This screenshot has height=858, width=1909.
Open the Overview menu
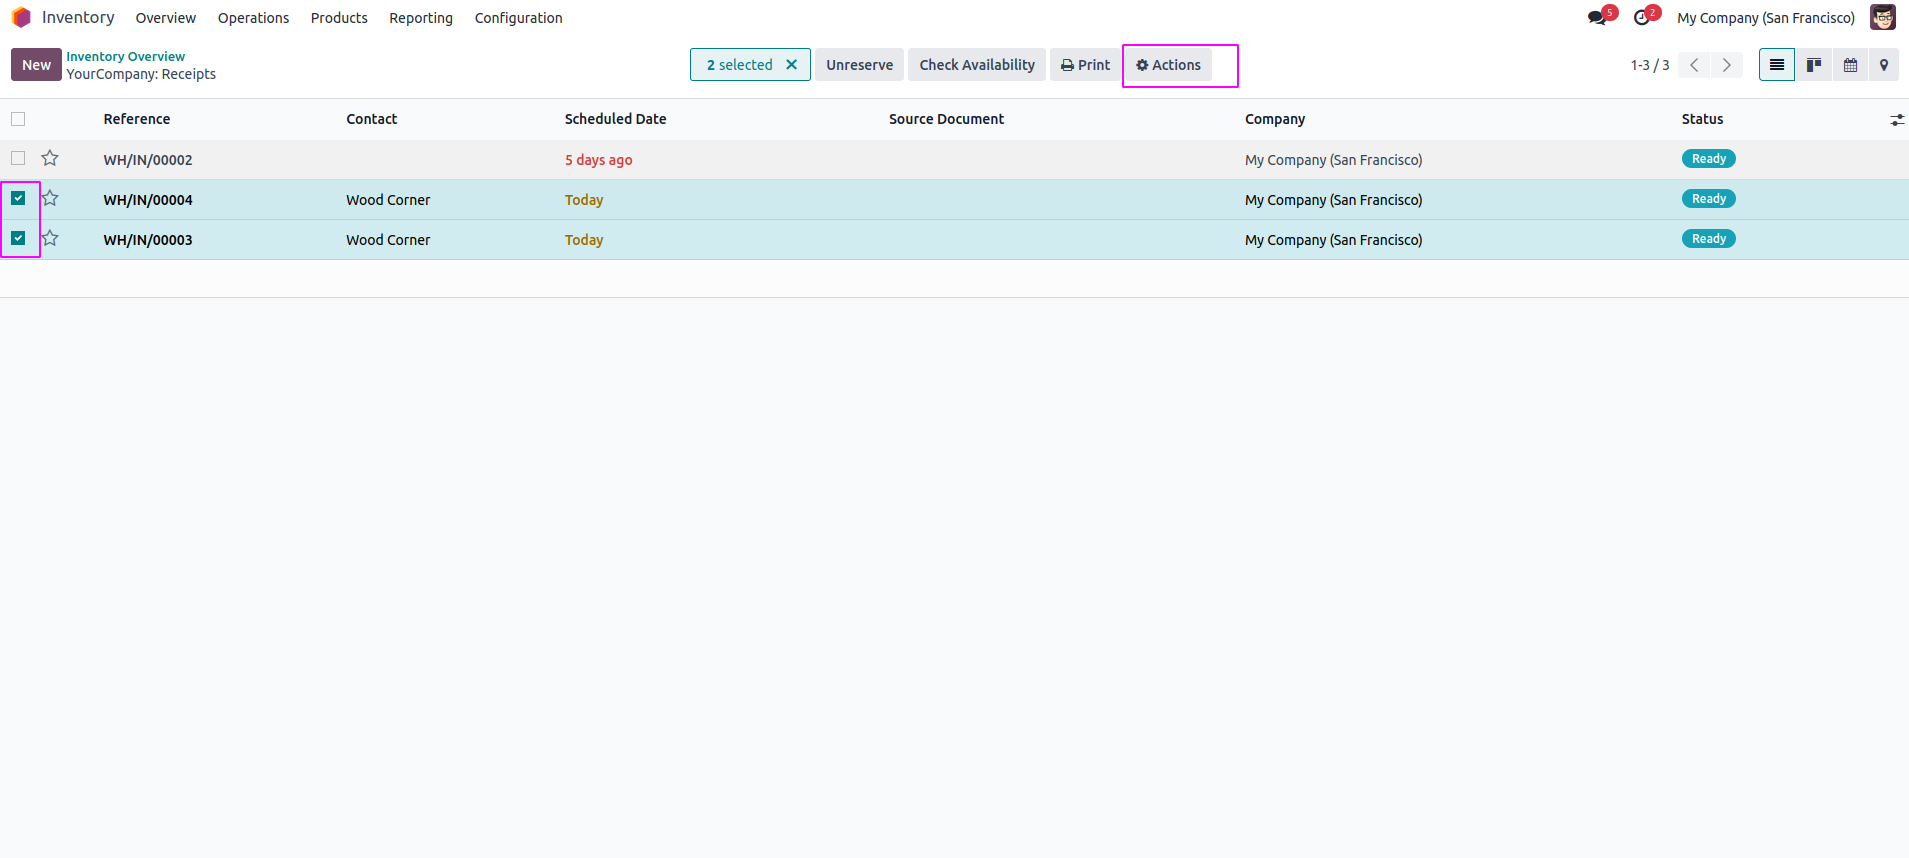coord(166,18)
